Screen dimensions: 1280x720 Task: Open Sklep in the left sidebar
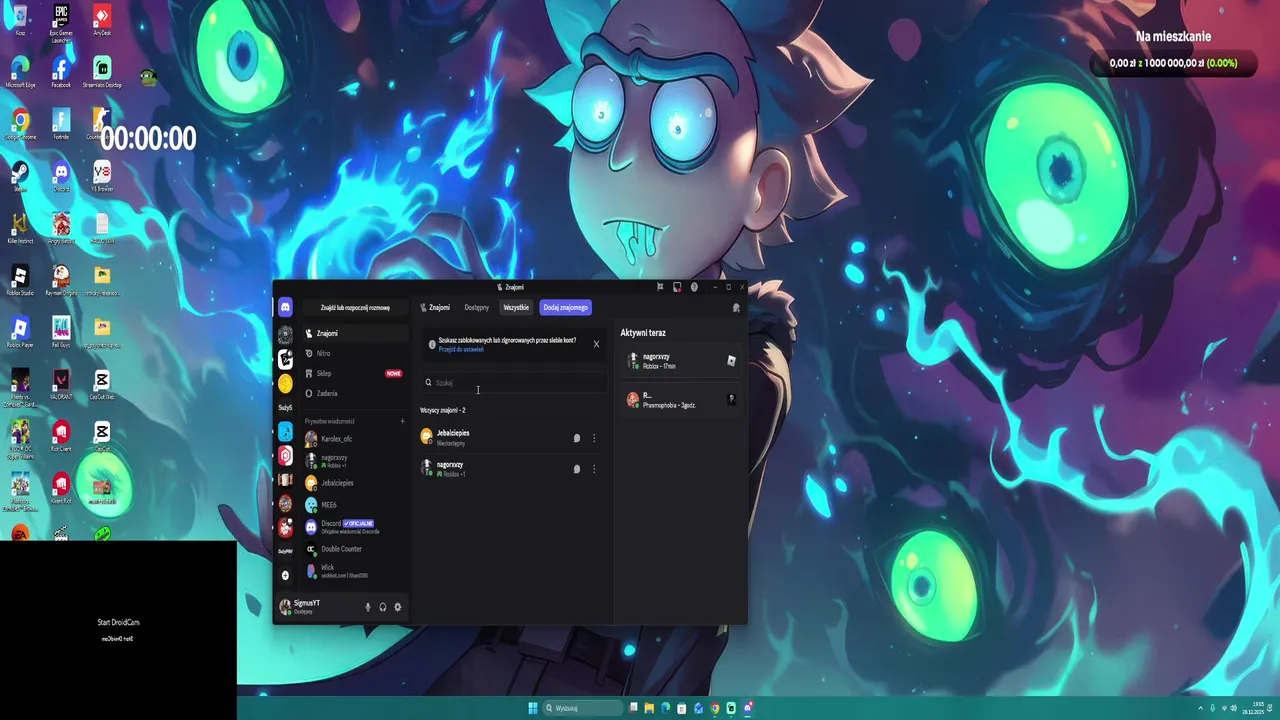(x=355, y=373)
